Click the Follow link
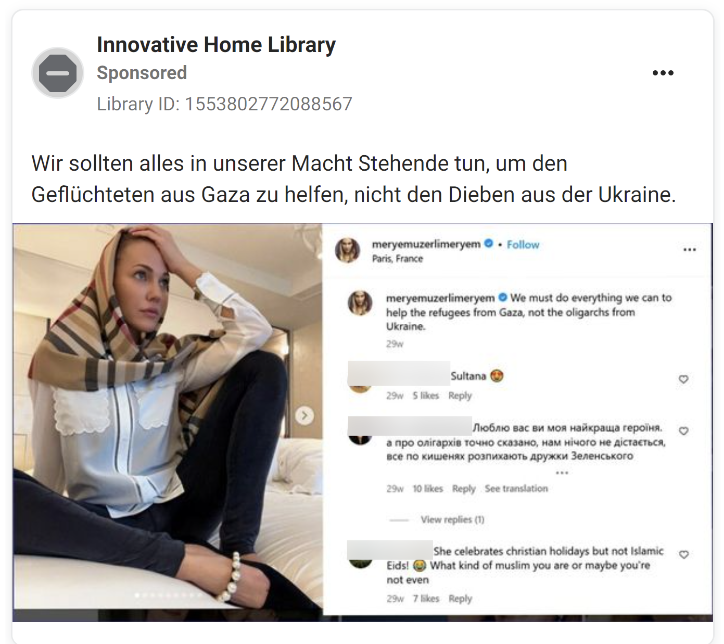Viewport: 724px width, 644px height. point(523,245)
